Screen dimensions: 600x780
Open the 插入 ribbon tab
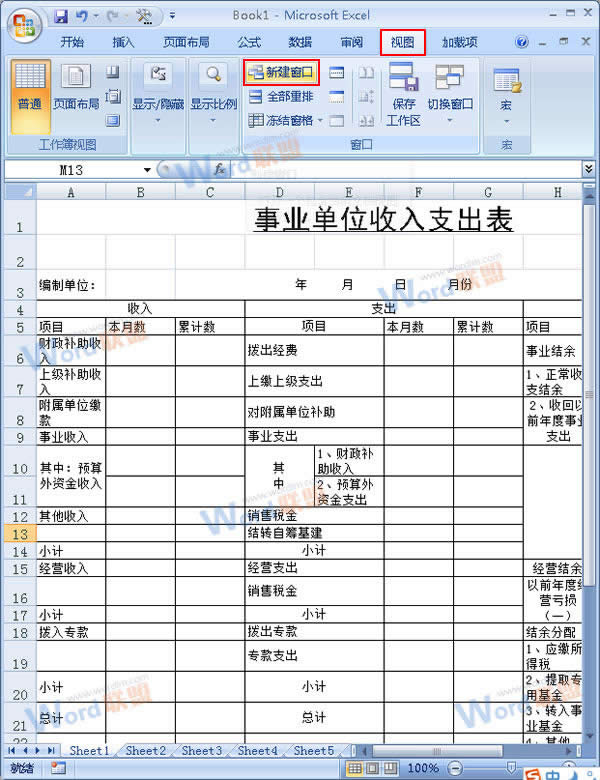pyautogui.click(x=123, y=42)
